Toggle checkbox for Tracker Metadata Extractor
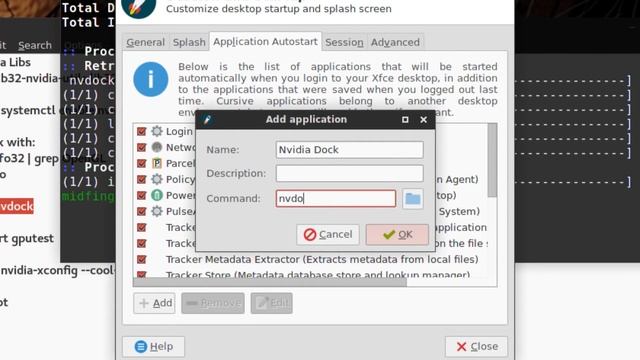The width and height of the screenshot is (640, 360). [x=142, y=259]
